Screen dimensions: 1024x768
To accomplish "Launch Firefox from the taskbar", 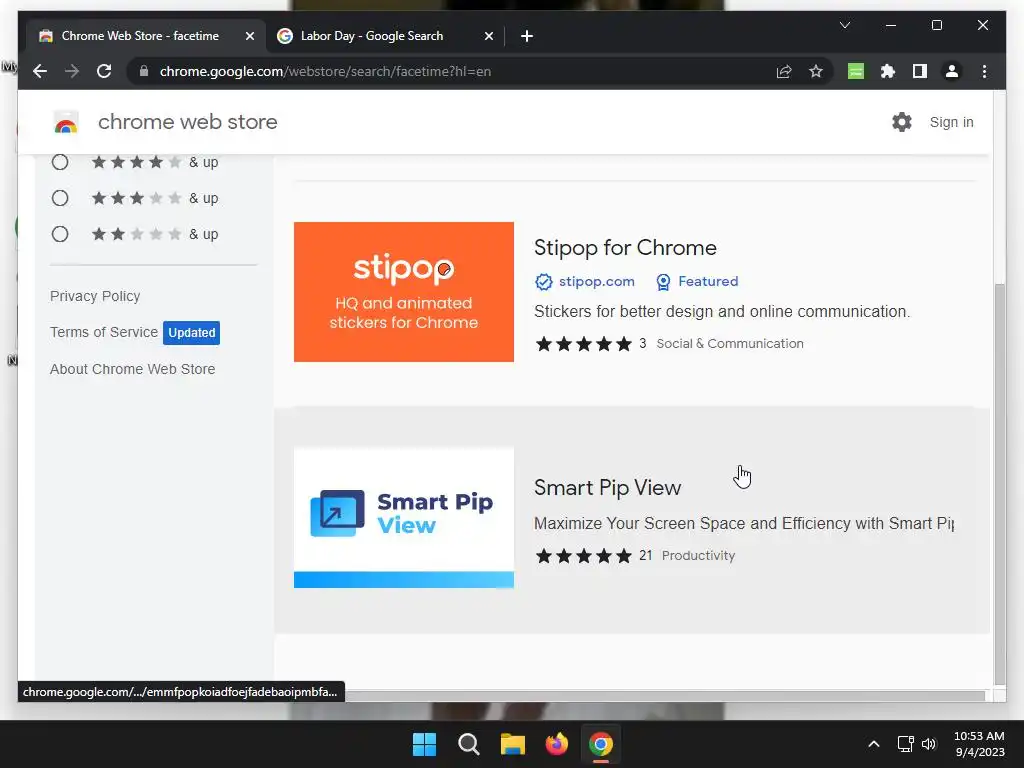I will pos(556,744).
